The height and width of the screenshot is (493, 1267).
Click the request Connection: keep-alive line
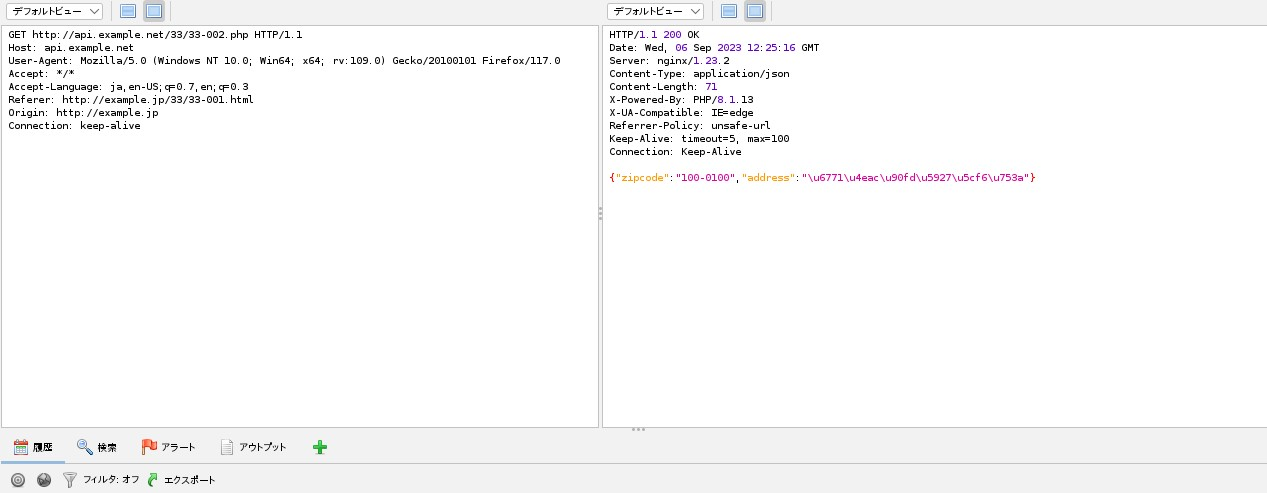coord(74,126)
